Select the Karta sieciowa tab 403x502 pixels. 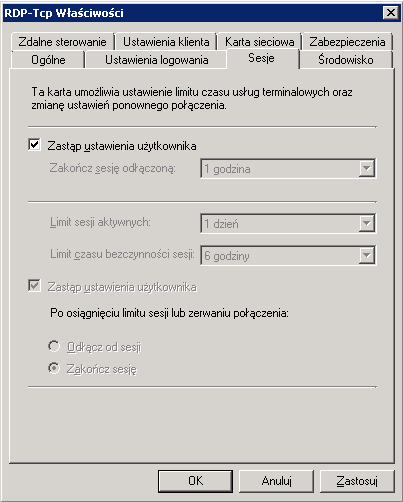(x=260, y=42)
